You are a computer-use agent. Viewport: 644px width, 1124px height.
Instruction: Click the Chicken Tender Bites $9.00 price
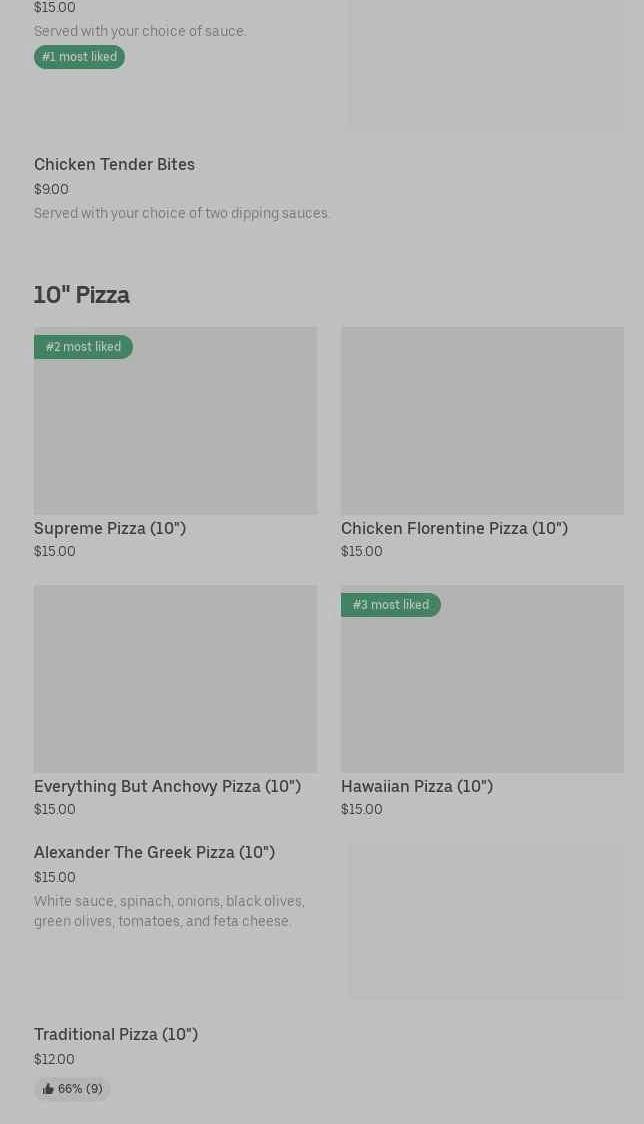(x=51, y=189)
